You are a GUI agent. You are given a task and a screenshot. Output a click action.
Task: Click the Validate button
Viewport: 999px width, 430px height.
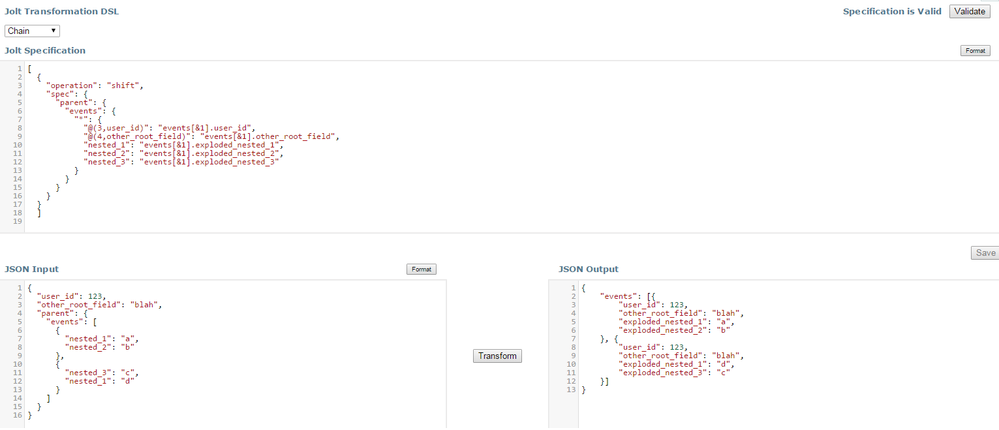pos(970,11)
